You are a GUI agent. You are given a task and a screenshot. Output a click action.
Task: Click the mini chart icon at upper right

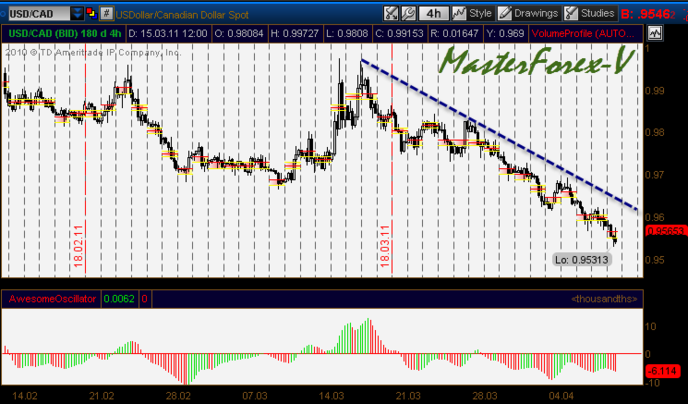click(655, 33)
